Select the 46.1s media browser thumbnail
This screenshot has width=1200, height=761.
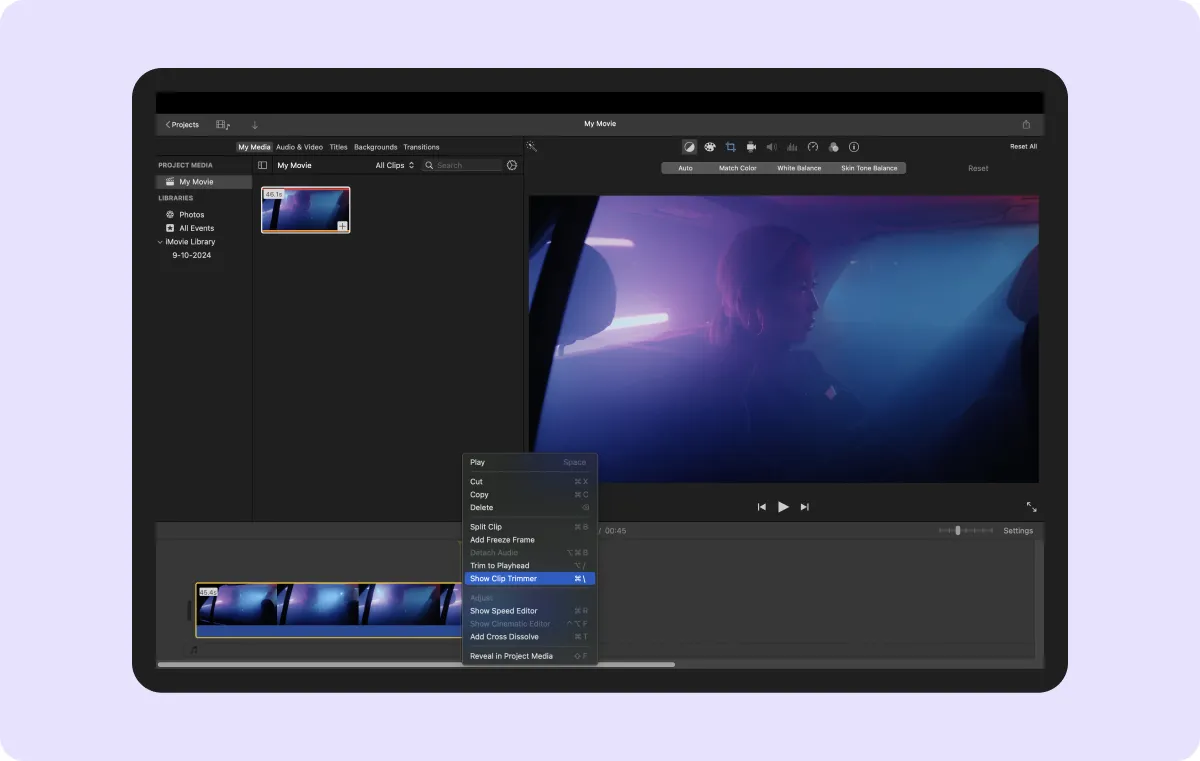(x=306, y=210)
